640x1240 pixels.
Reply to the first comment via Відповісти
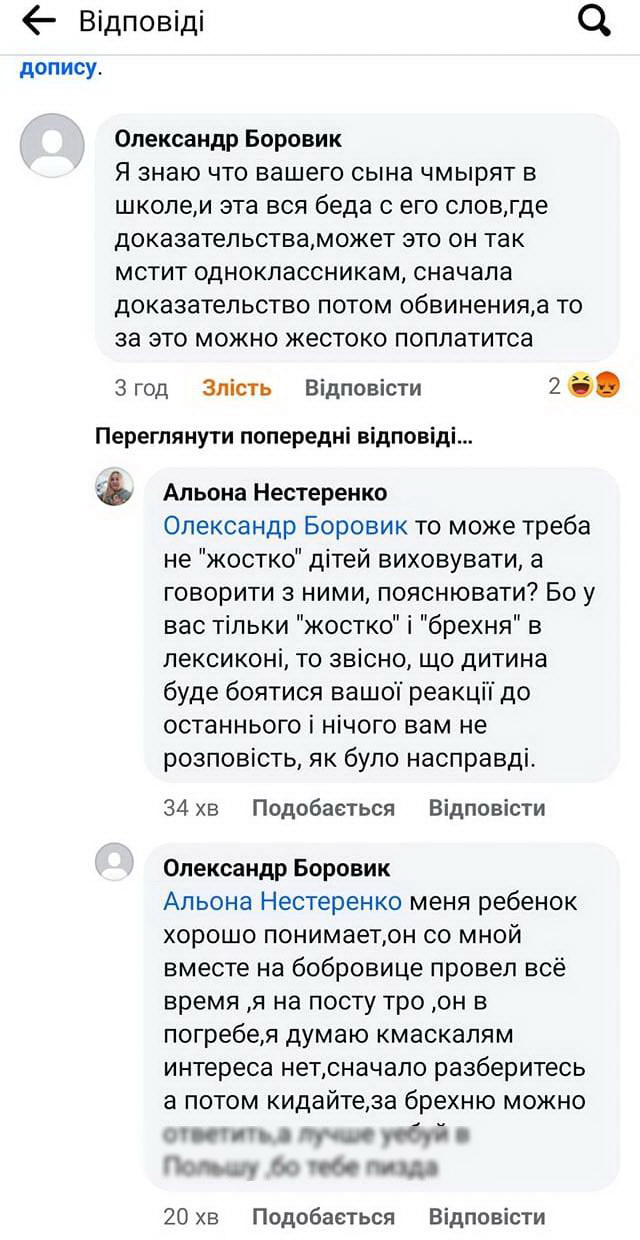(x=363, y=388)
